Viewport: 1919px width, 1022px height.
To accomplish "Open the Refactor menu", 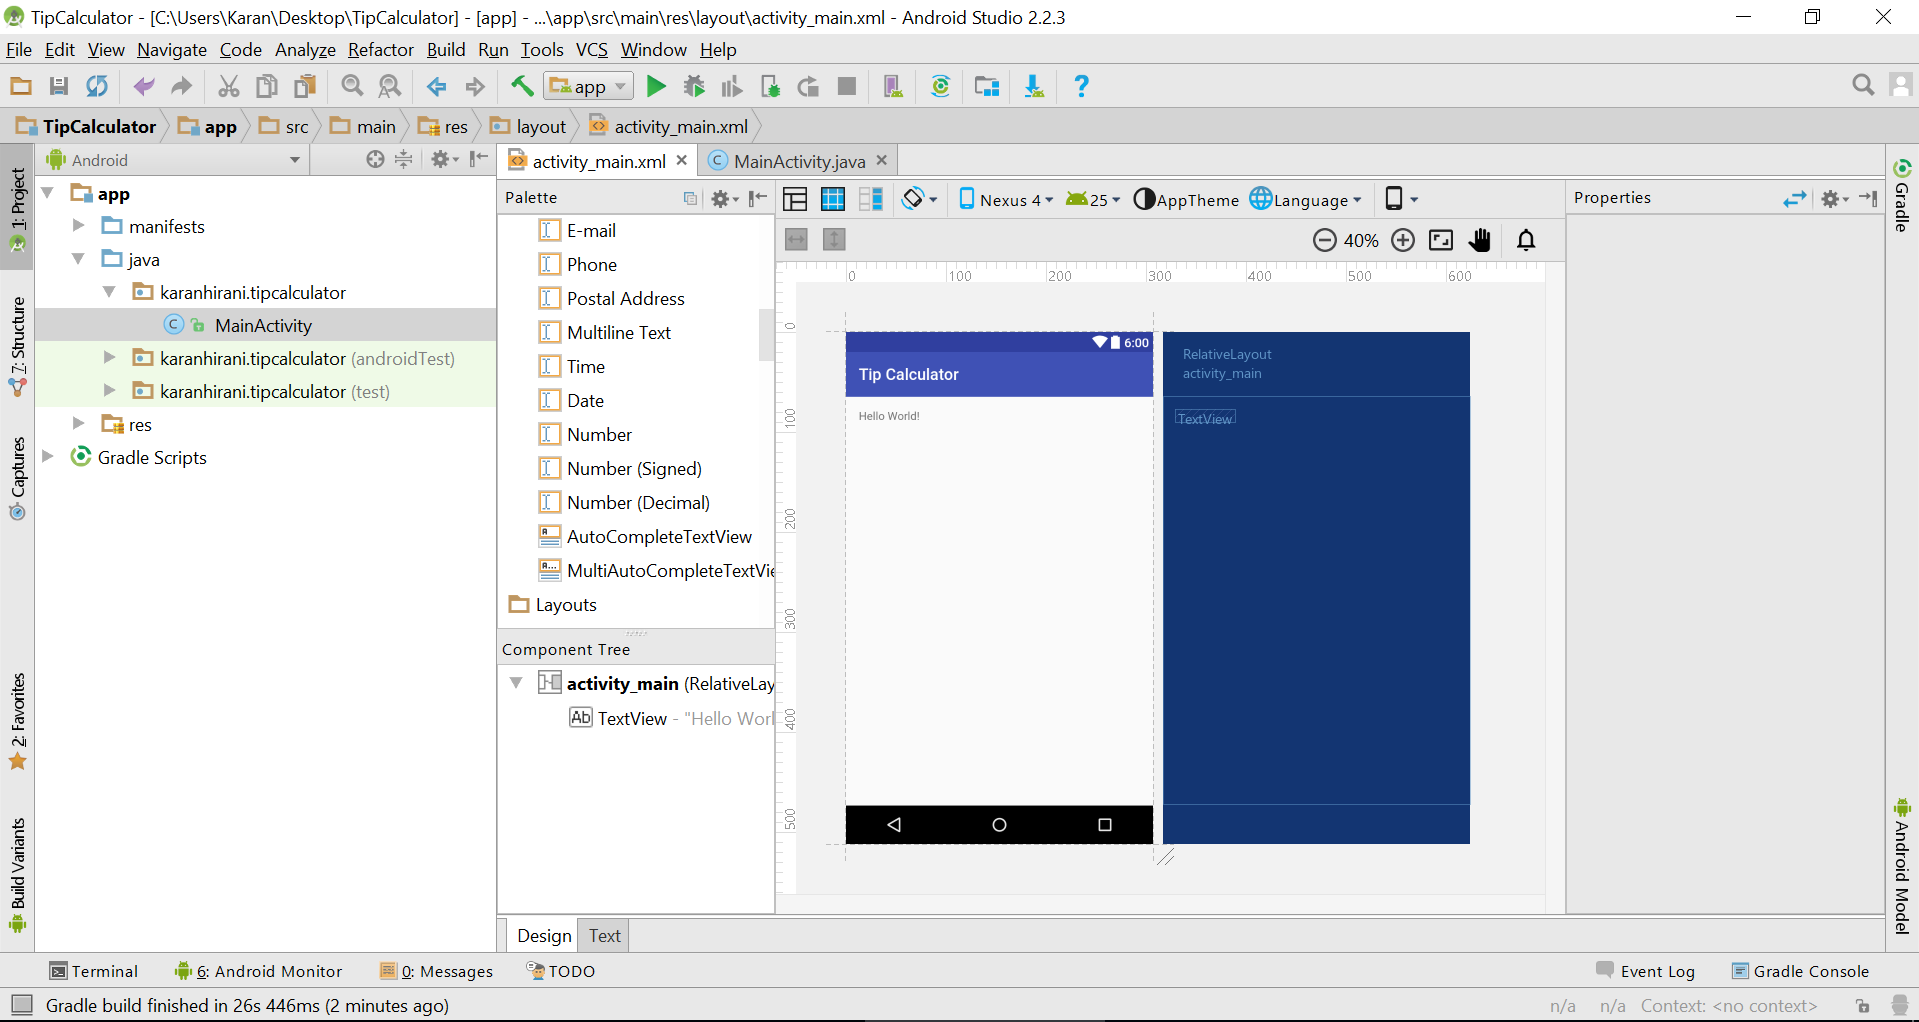I will pyautogui.click(x=380, y=50).
